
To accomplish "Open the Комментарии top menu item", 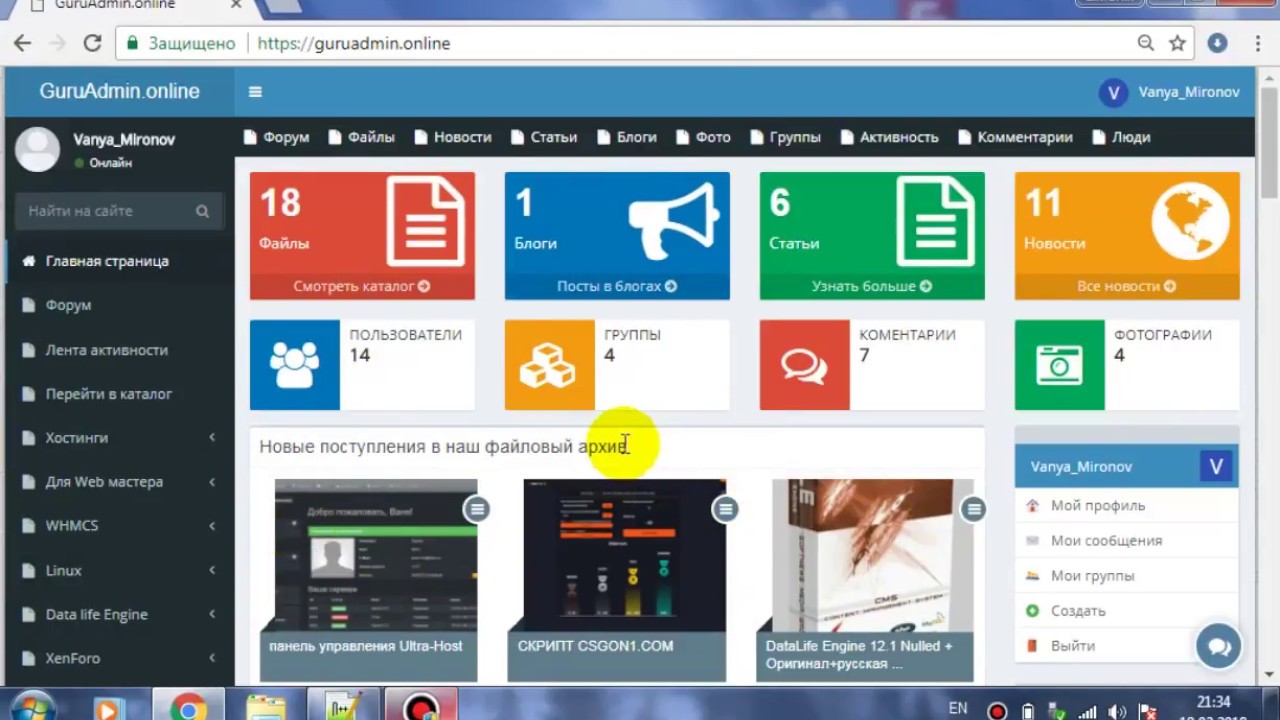I will pyautogui.click(x=1016, y=137).
